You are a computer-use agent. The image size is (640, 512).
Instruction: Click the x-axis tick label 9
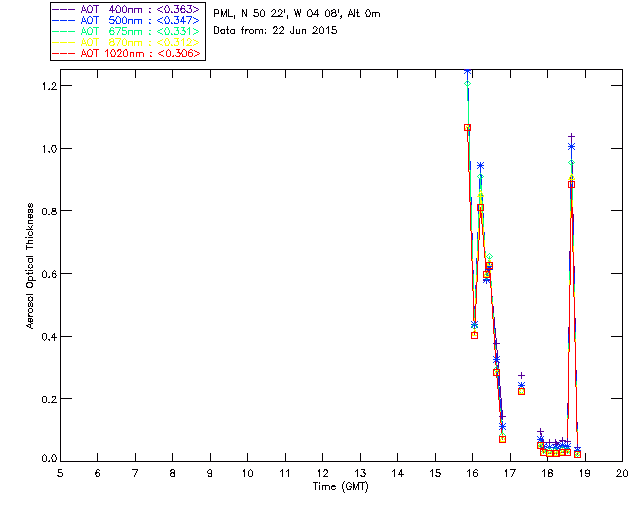point(210,473)
